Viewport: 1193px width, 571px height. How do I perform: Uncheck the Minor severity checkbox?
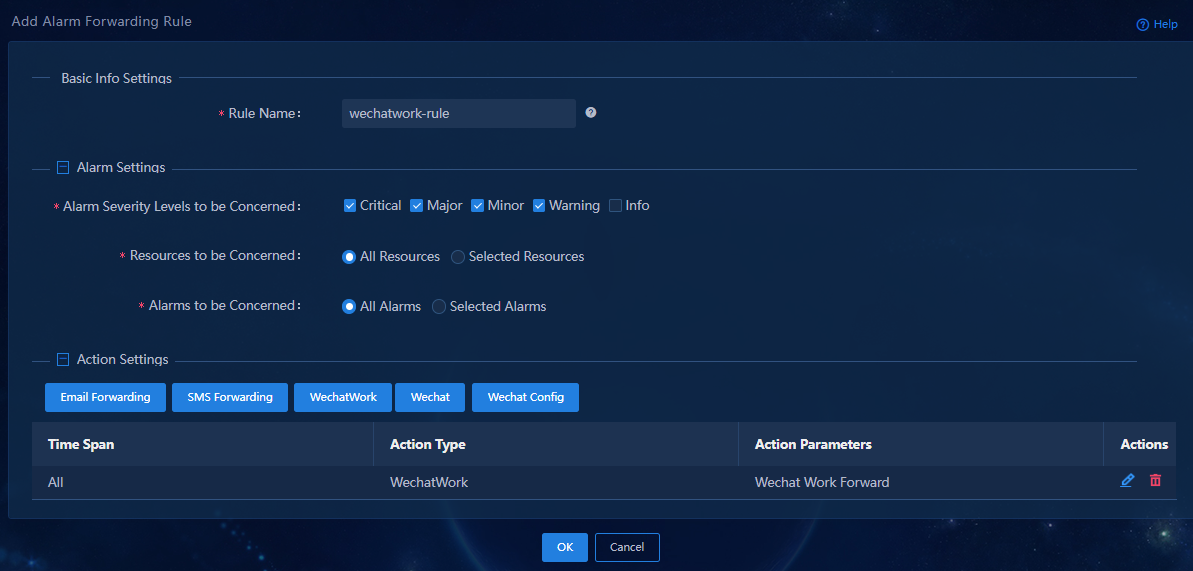click(477, 206)
